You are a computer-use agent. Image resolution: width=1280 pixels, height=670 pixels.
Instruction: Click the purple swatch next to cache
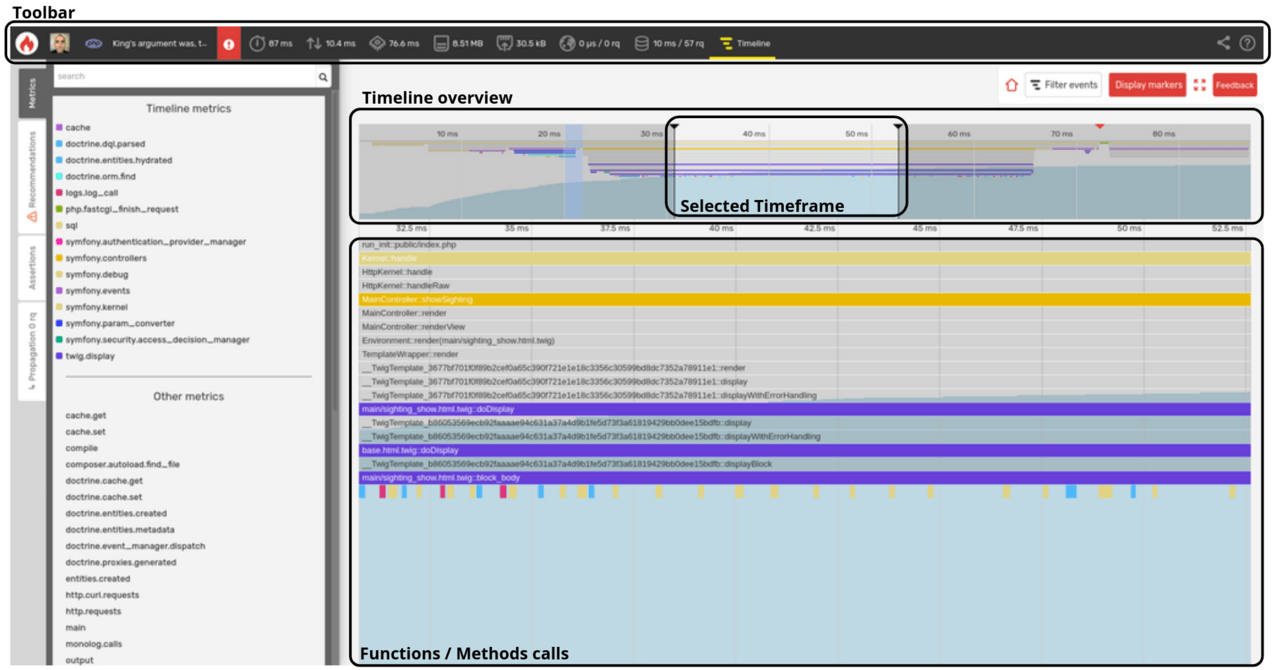[x=59, y=128]
